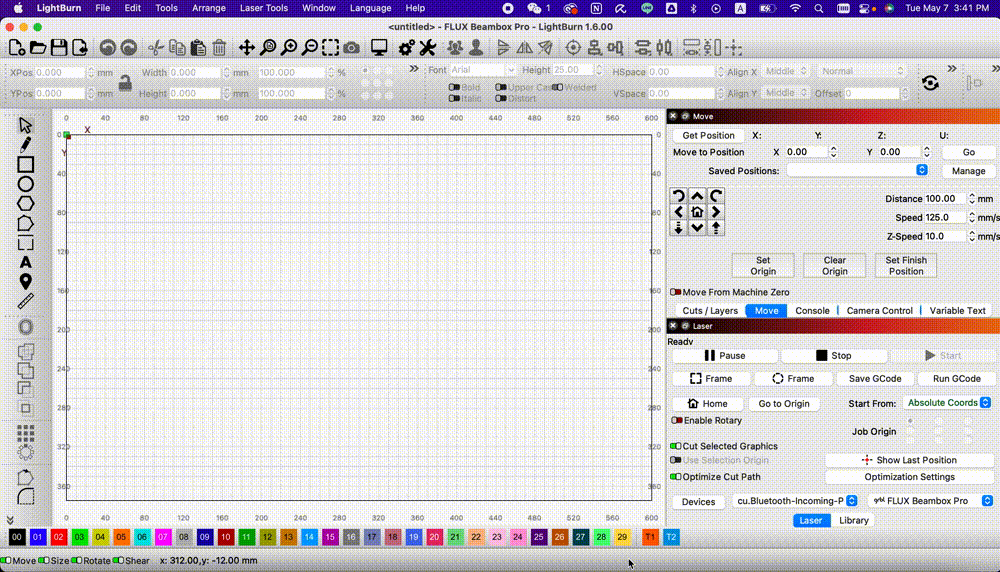Toggle Move From Machine Zero switch
Screen dimensions: 1000x572
[676, 292]
